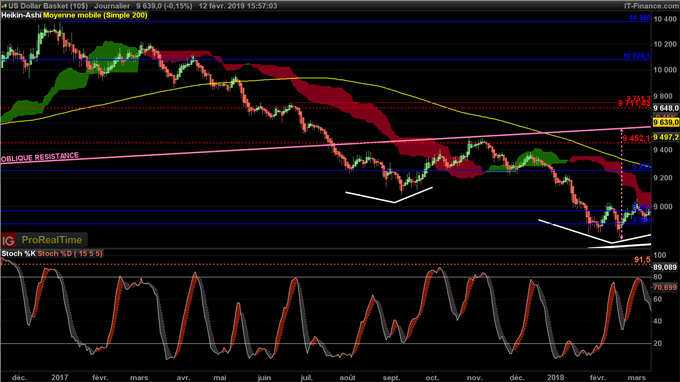Click the 2017 time axis label
This screenshot has width=680, height=382.
click(x=59, y=378)
